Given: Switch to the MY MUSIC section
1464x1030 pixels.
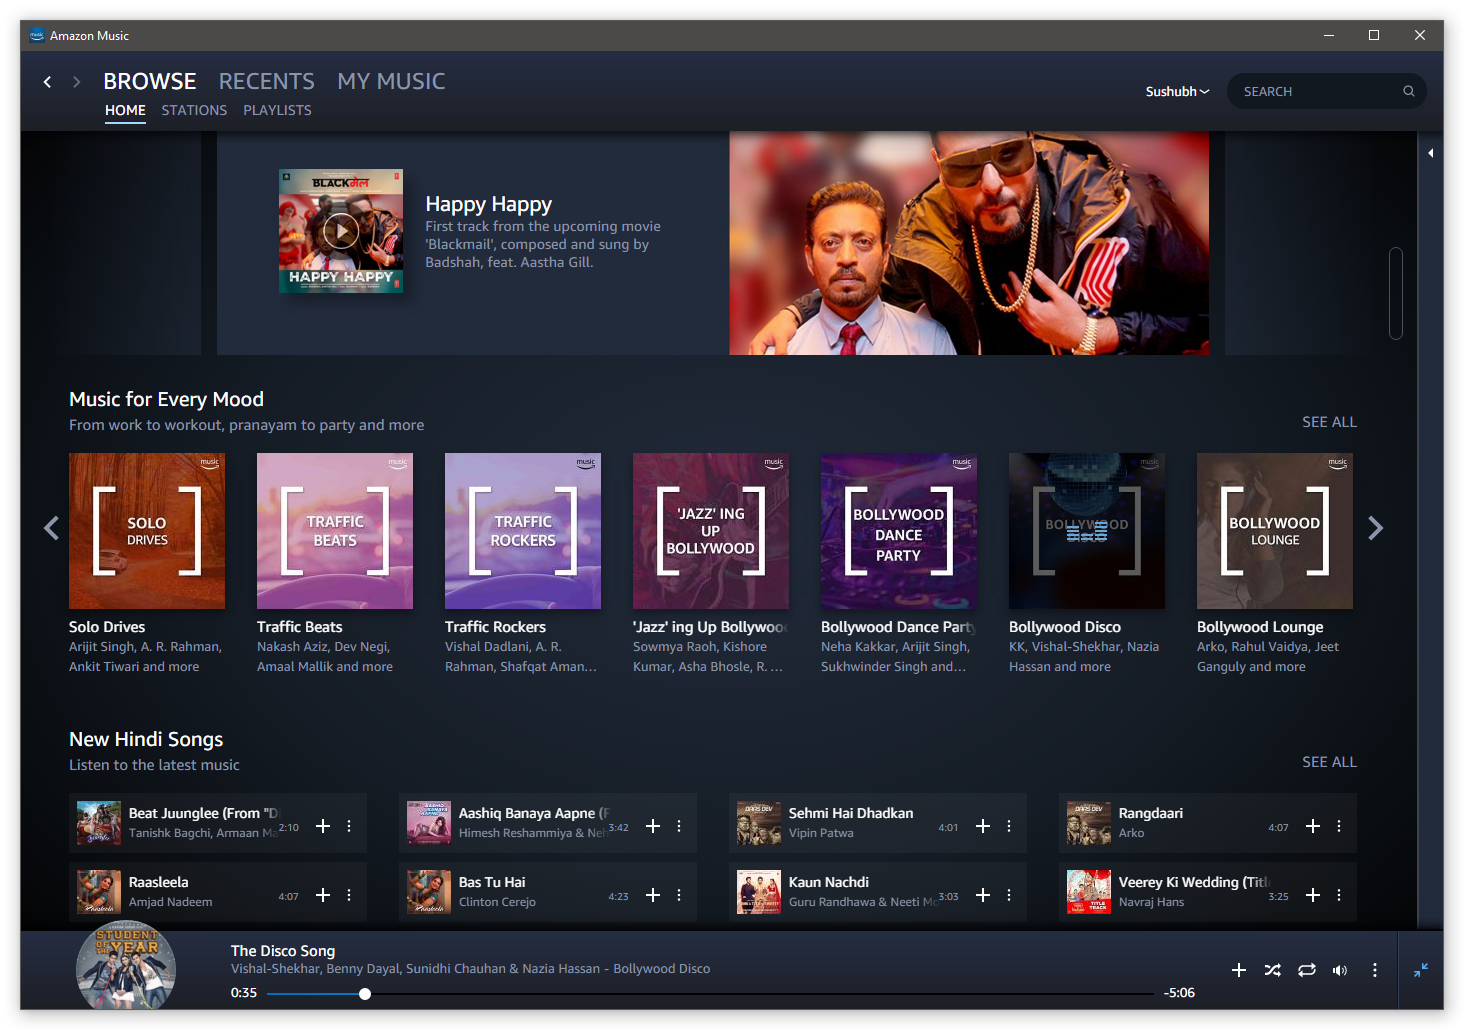Looking at the screenshot, I should pos(391,81).
